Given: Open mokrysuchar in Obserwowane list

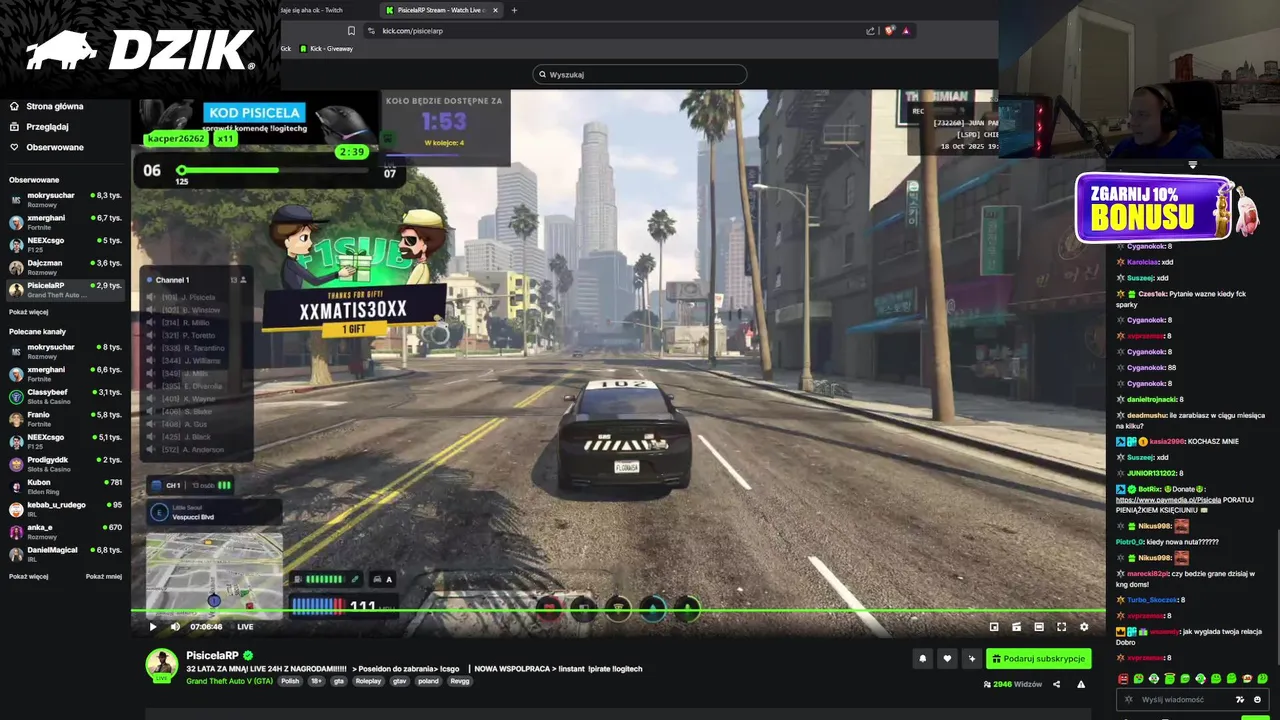Looking at the screenshot, I should (x=66, y=199).
